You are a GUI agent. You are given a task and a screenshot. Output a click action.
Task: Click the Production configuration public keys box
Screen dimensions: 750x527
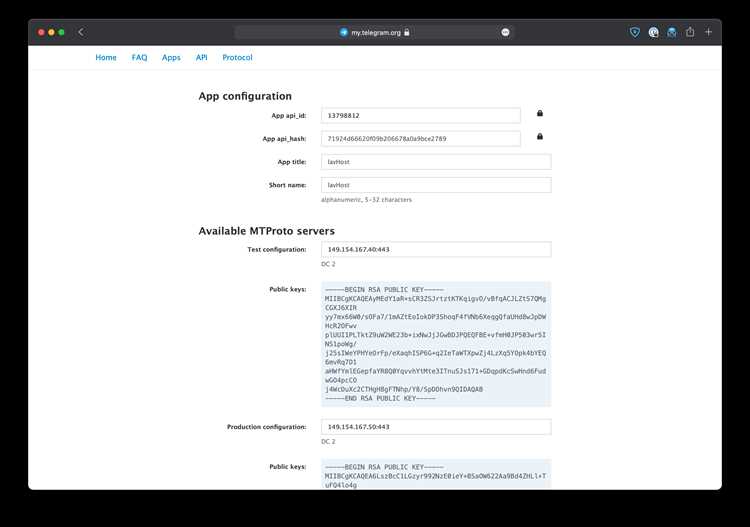[x=436, y=474]
